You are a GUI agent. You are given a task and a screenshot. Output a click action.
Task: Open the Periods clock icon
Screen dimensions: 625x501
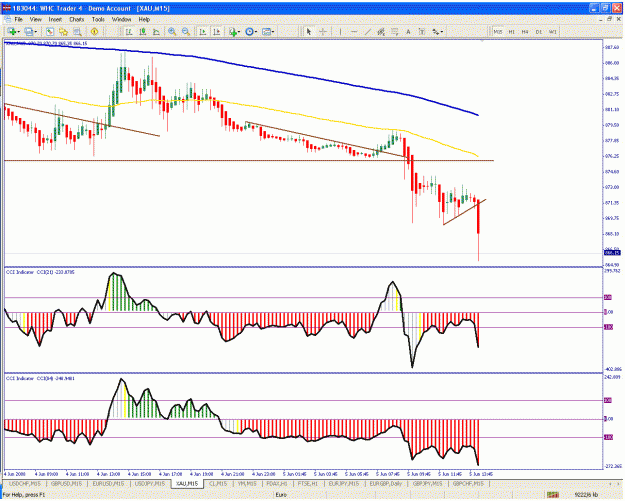tap(249, 31)
